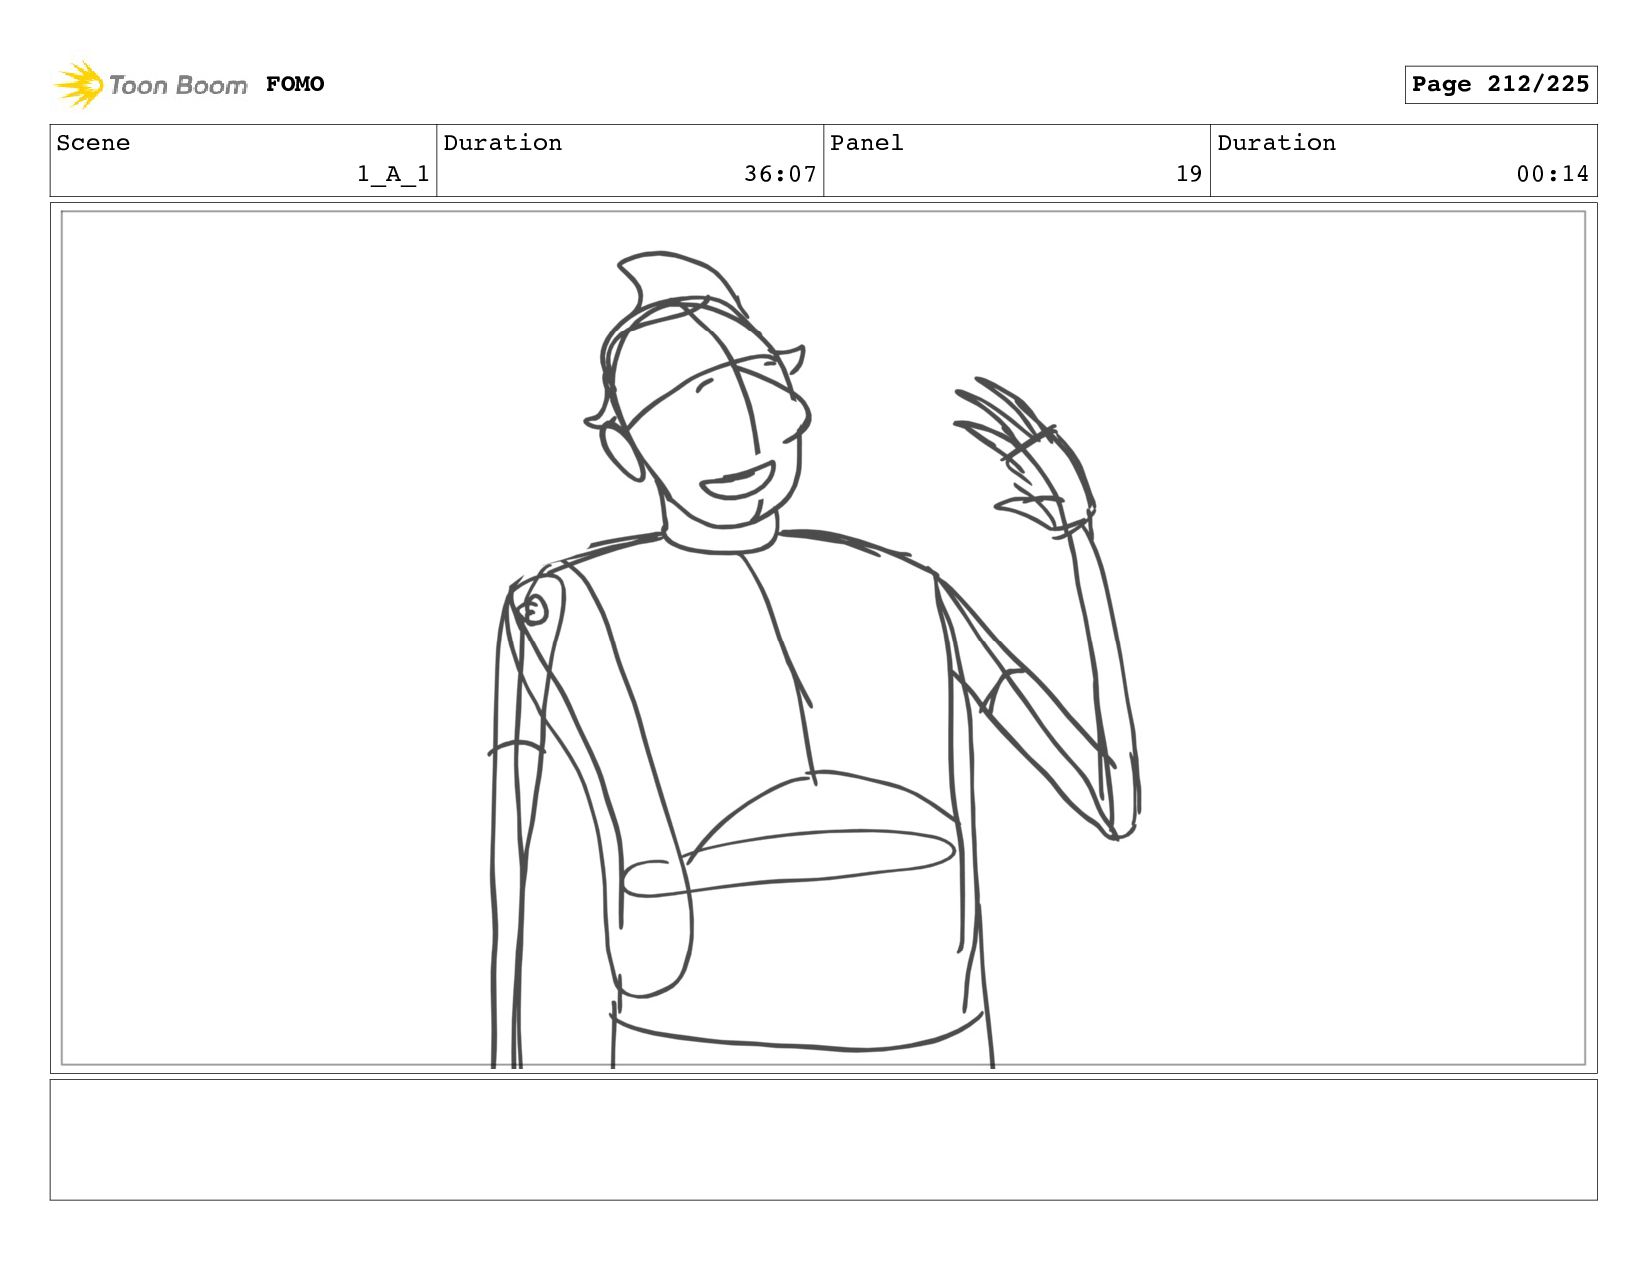
Task: Click the storyboard panel sketch of waving character
Action: [x=823, y=638]
